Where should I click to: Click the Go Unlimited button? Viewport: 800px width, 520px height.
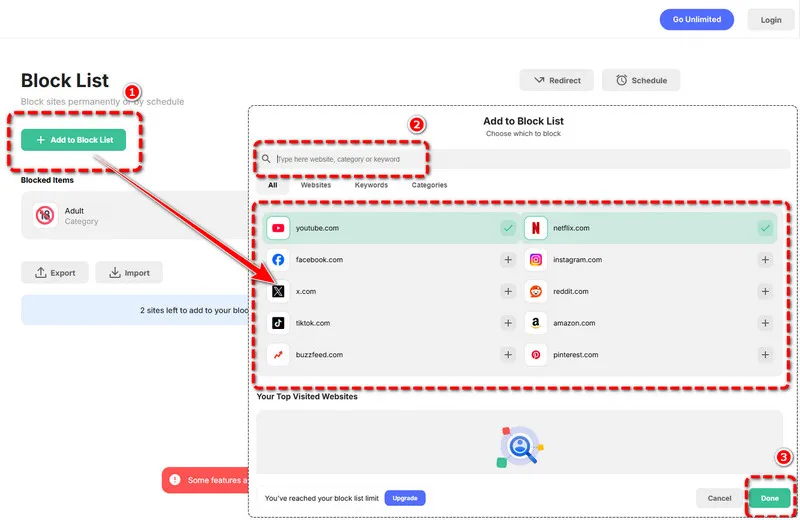(x=696, y=19)
